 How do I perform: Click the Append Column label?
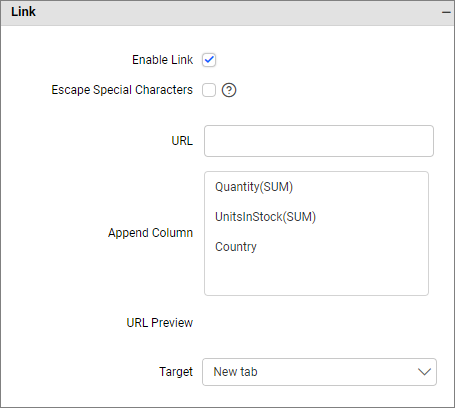click(x=150, y=233)
